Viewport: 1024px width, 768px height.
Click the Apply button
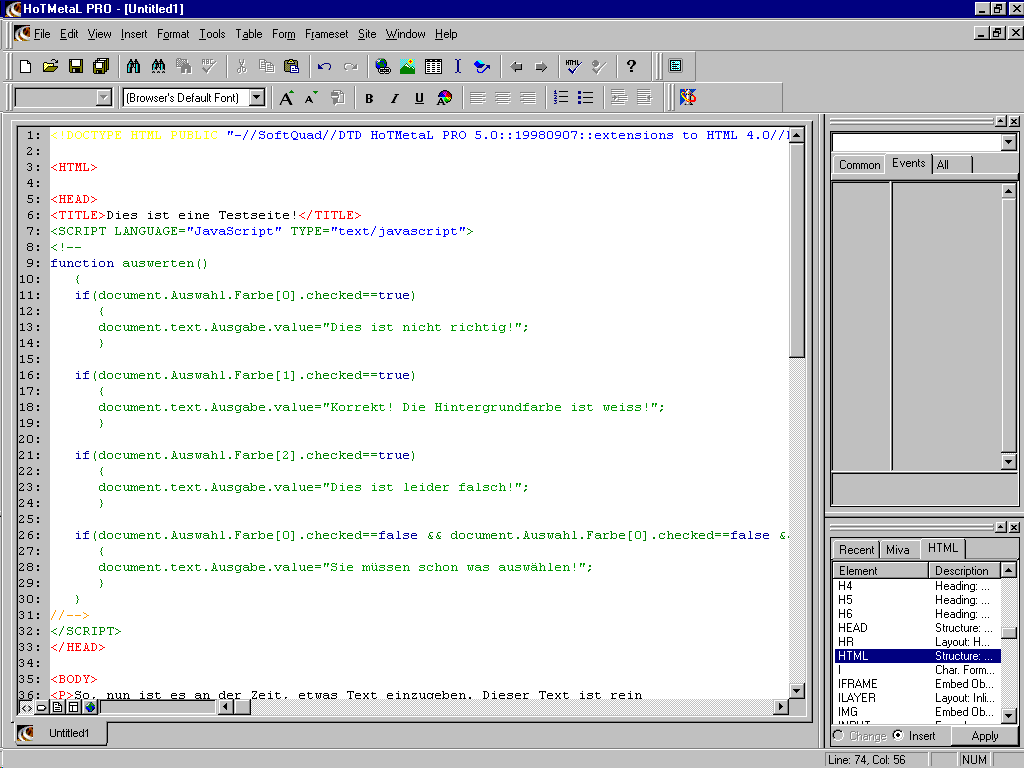[x=985, y=736]
